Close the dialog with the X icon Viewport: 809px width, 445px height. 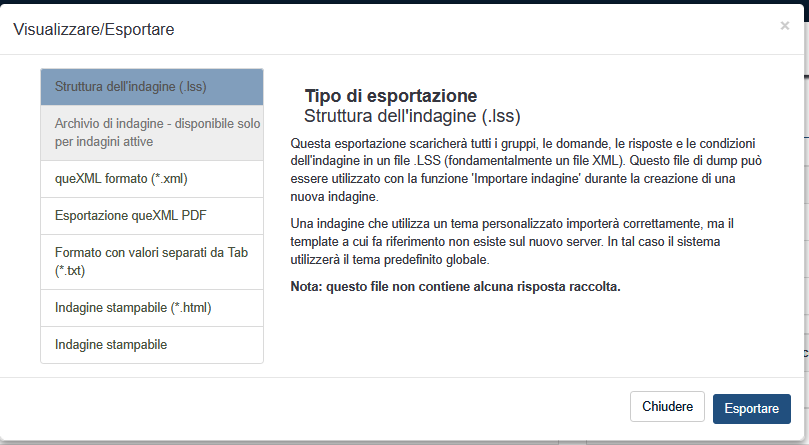pos(784,26)
